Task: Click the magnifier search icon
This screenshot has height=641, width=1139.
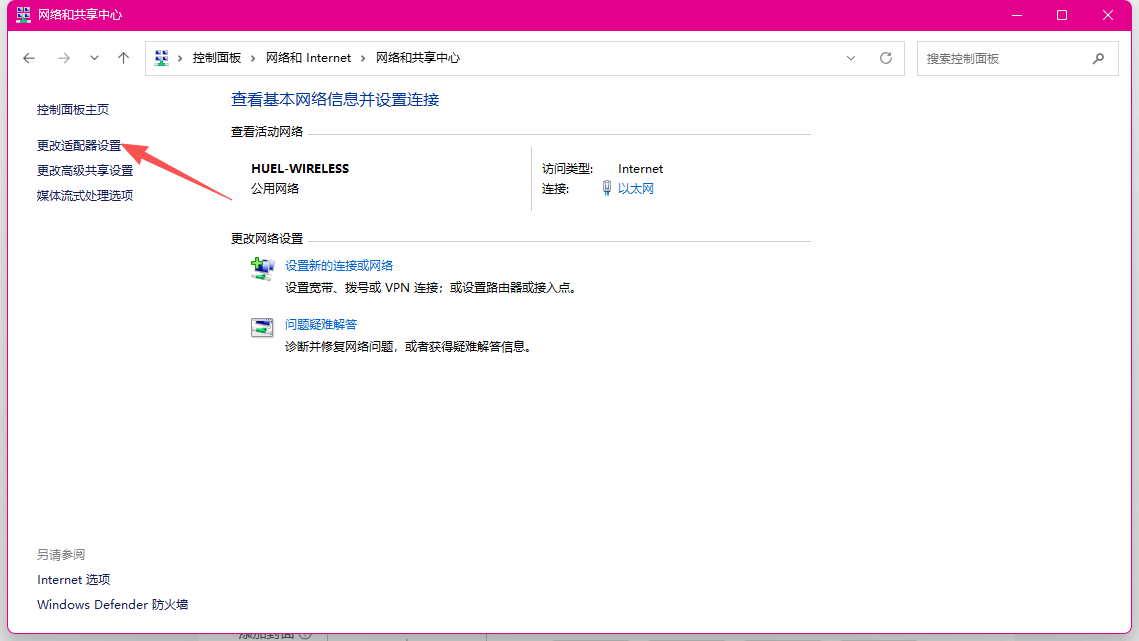Action: click(1098, 58)
